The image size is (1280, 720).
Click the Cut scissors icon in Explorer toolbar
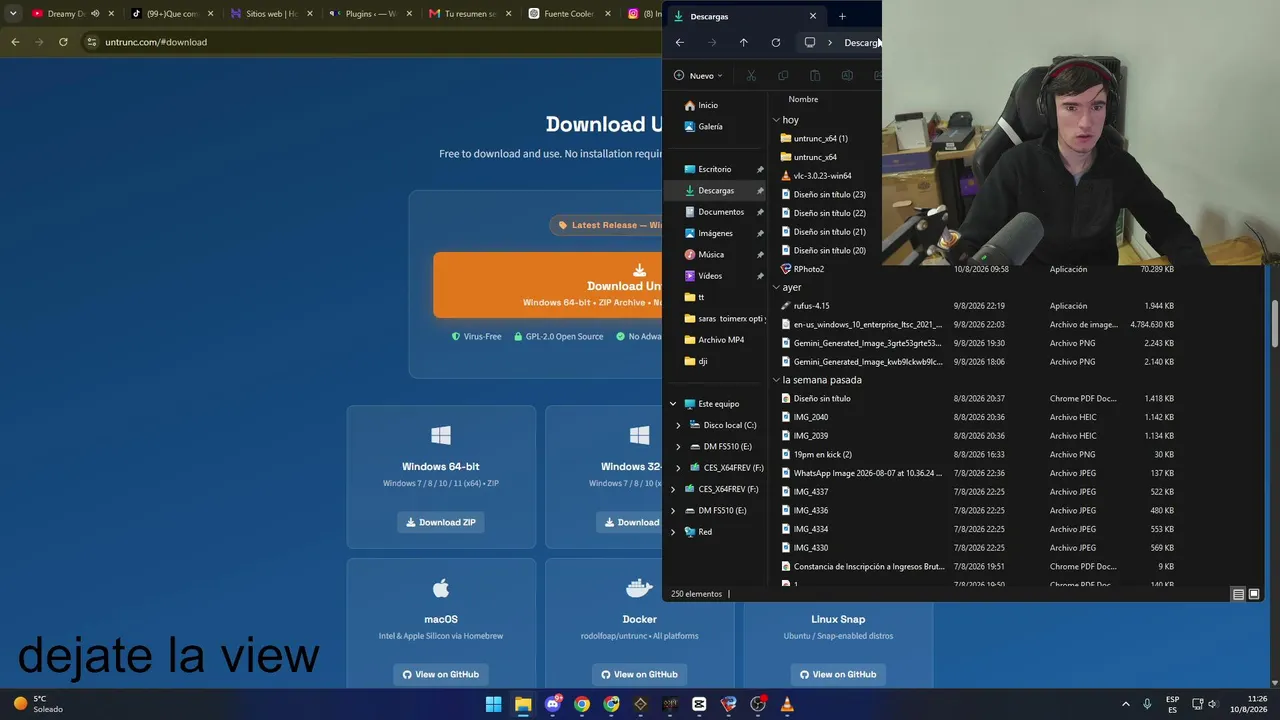(x=751, y=75)
